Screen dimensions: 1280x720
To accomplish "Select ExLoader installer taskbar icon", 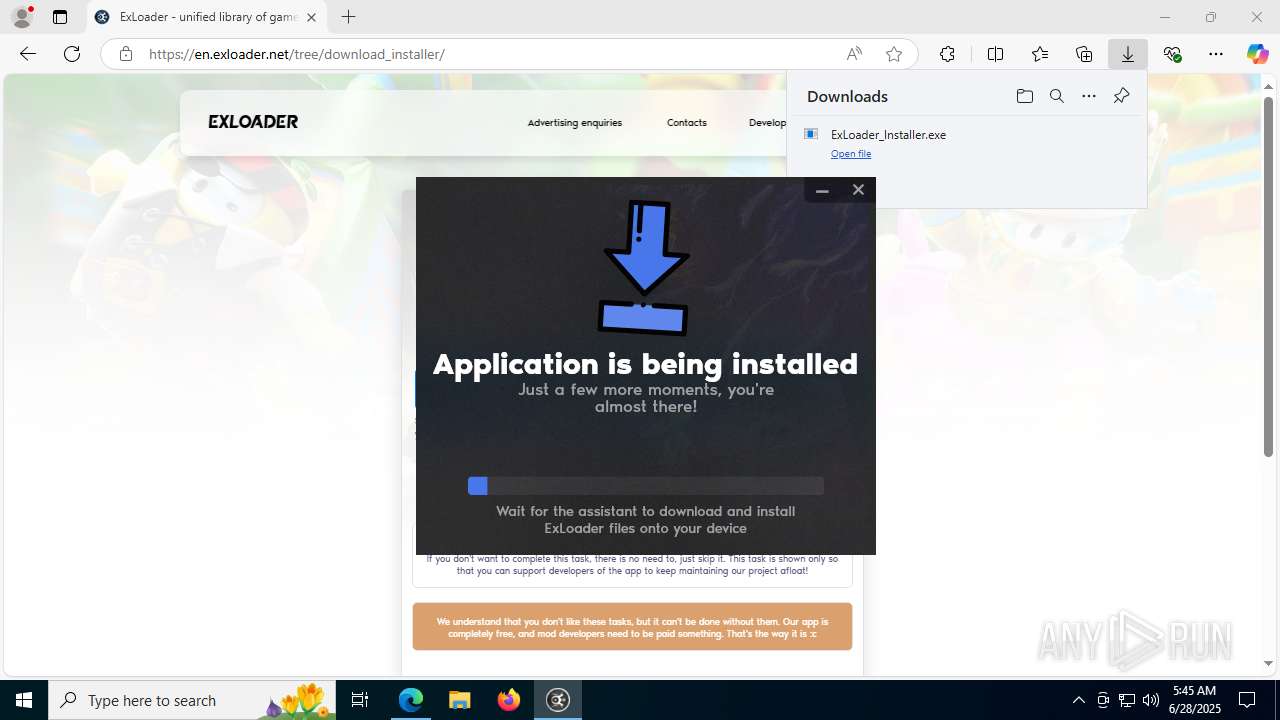I will click(558, 700).
